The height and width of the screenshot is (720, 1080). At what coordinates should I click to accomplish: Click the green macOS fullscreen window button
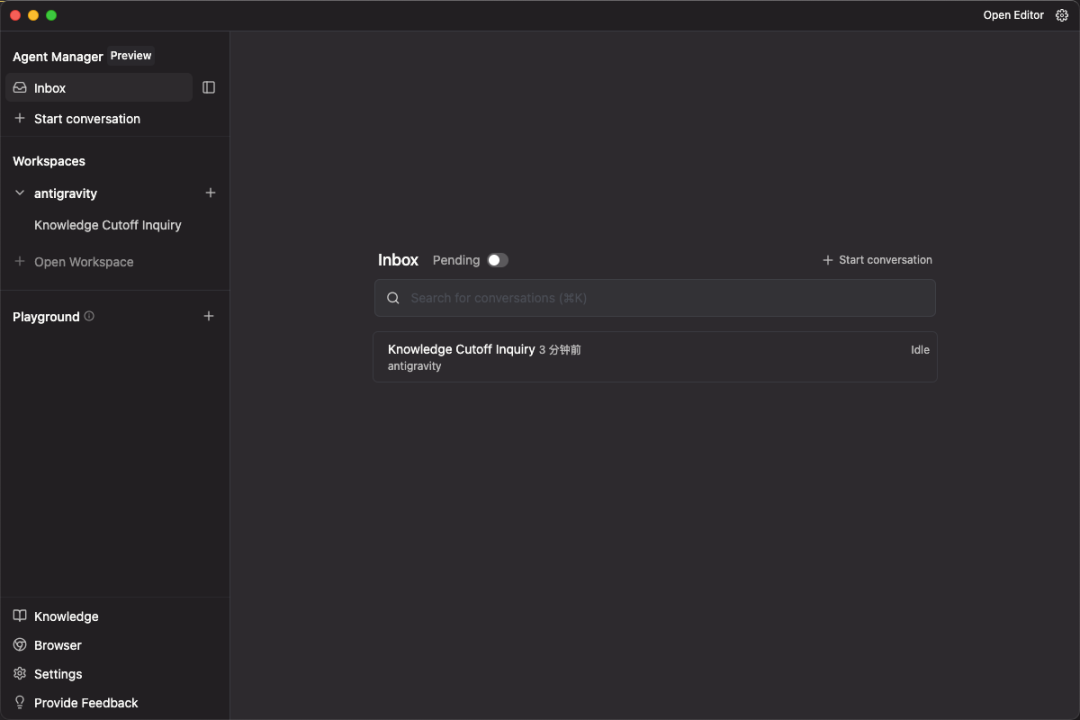click(51, 15)
